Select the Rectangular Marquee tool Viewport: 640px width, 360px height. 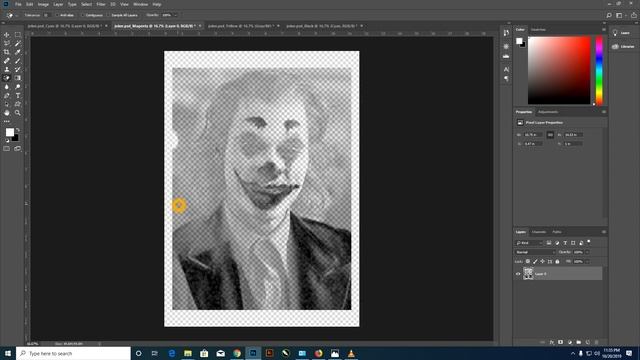tap(18, 35)
